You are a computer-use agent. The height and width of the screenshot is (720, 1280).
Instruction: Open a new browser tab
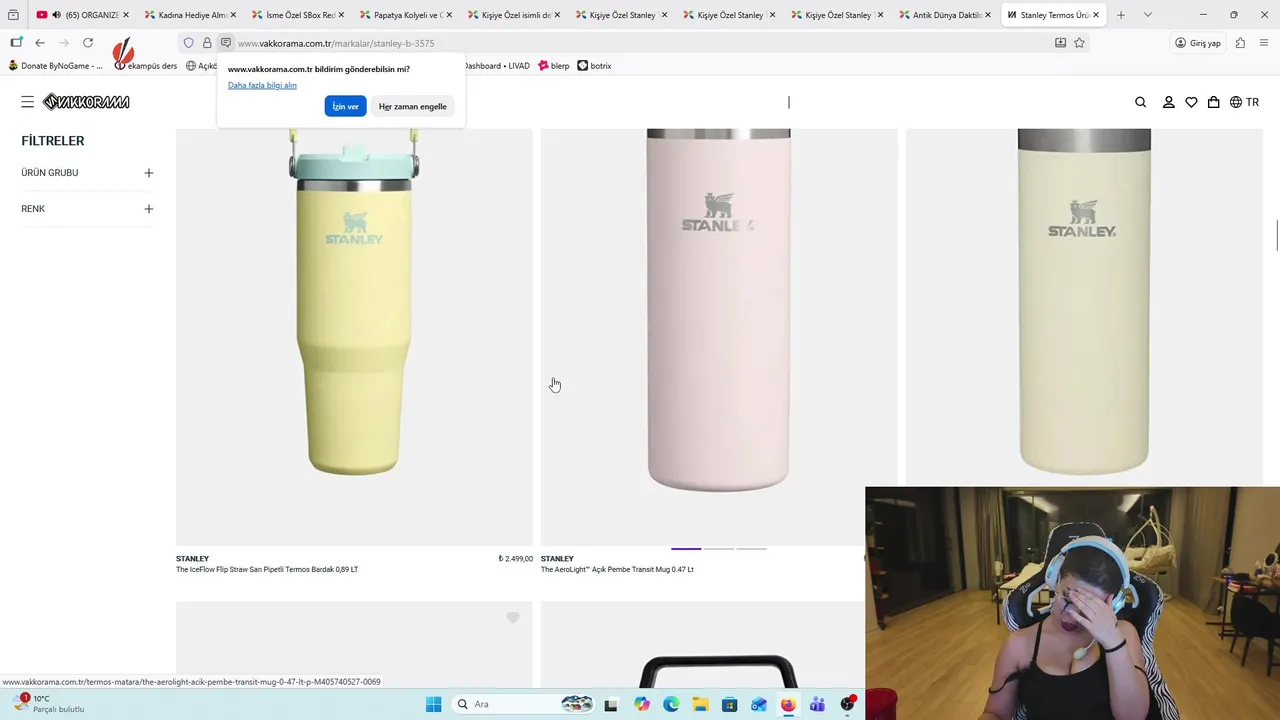tap(1120, 15)
